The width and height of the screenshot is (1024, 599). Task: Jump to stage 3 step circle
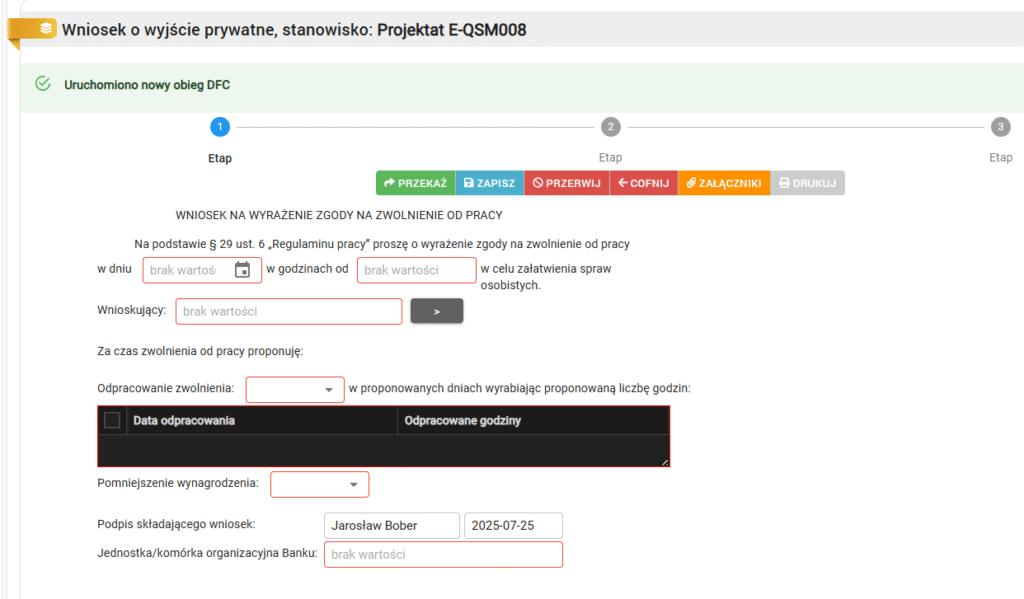coord(1000,126)
